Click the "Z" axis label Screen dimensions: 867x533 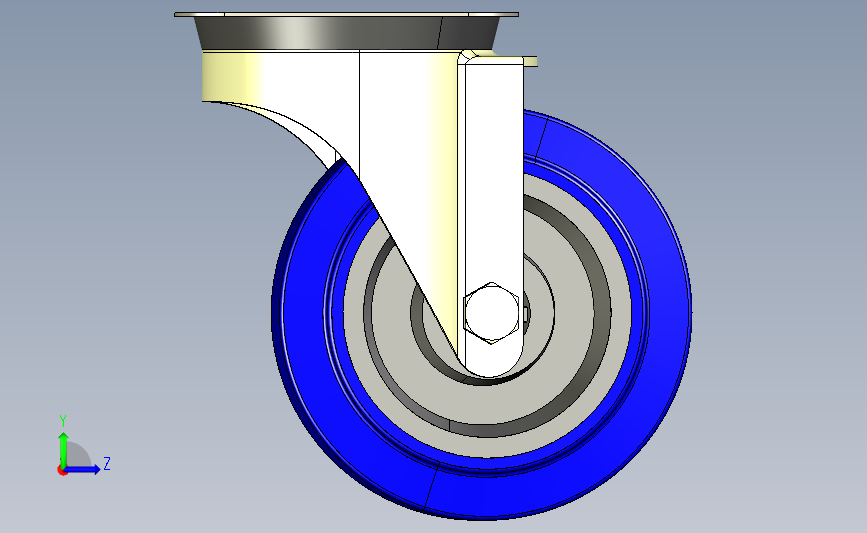pos(107,463)
